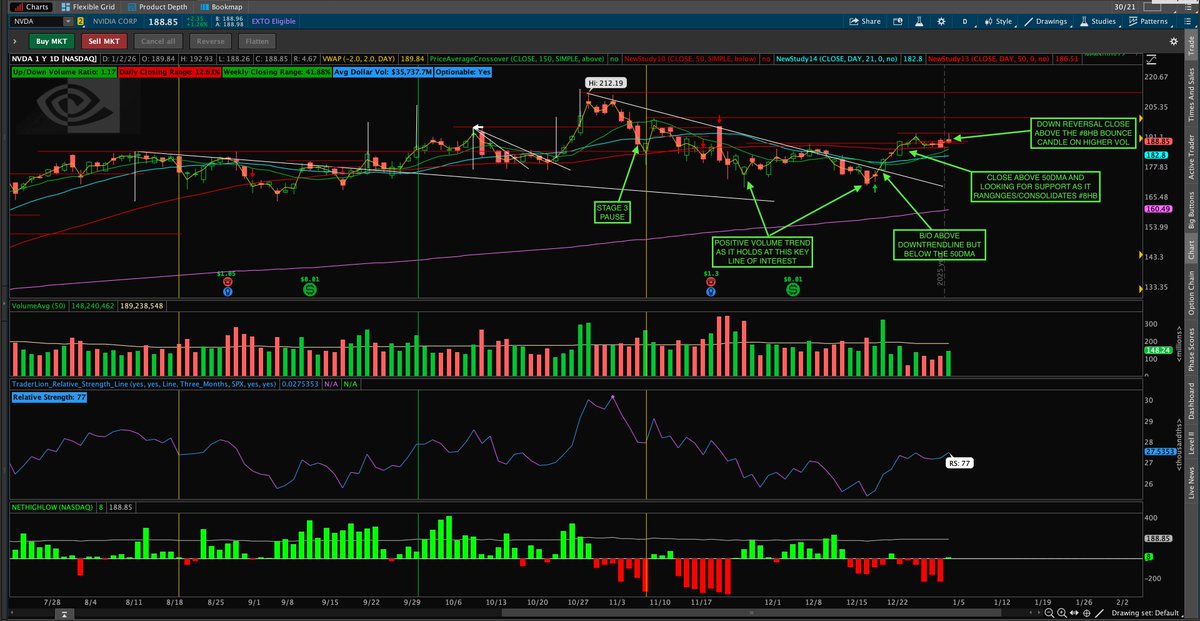
Task: Click the Hi: 212.19 price bubble
Action: 606,83
